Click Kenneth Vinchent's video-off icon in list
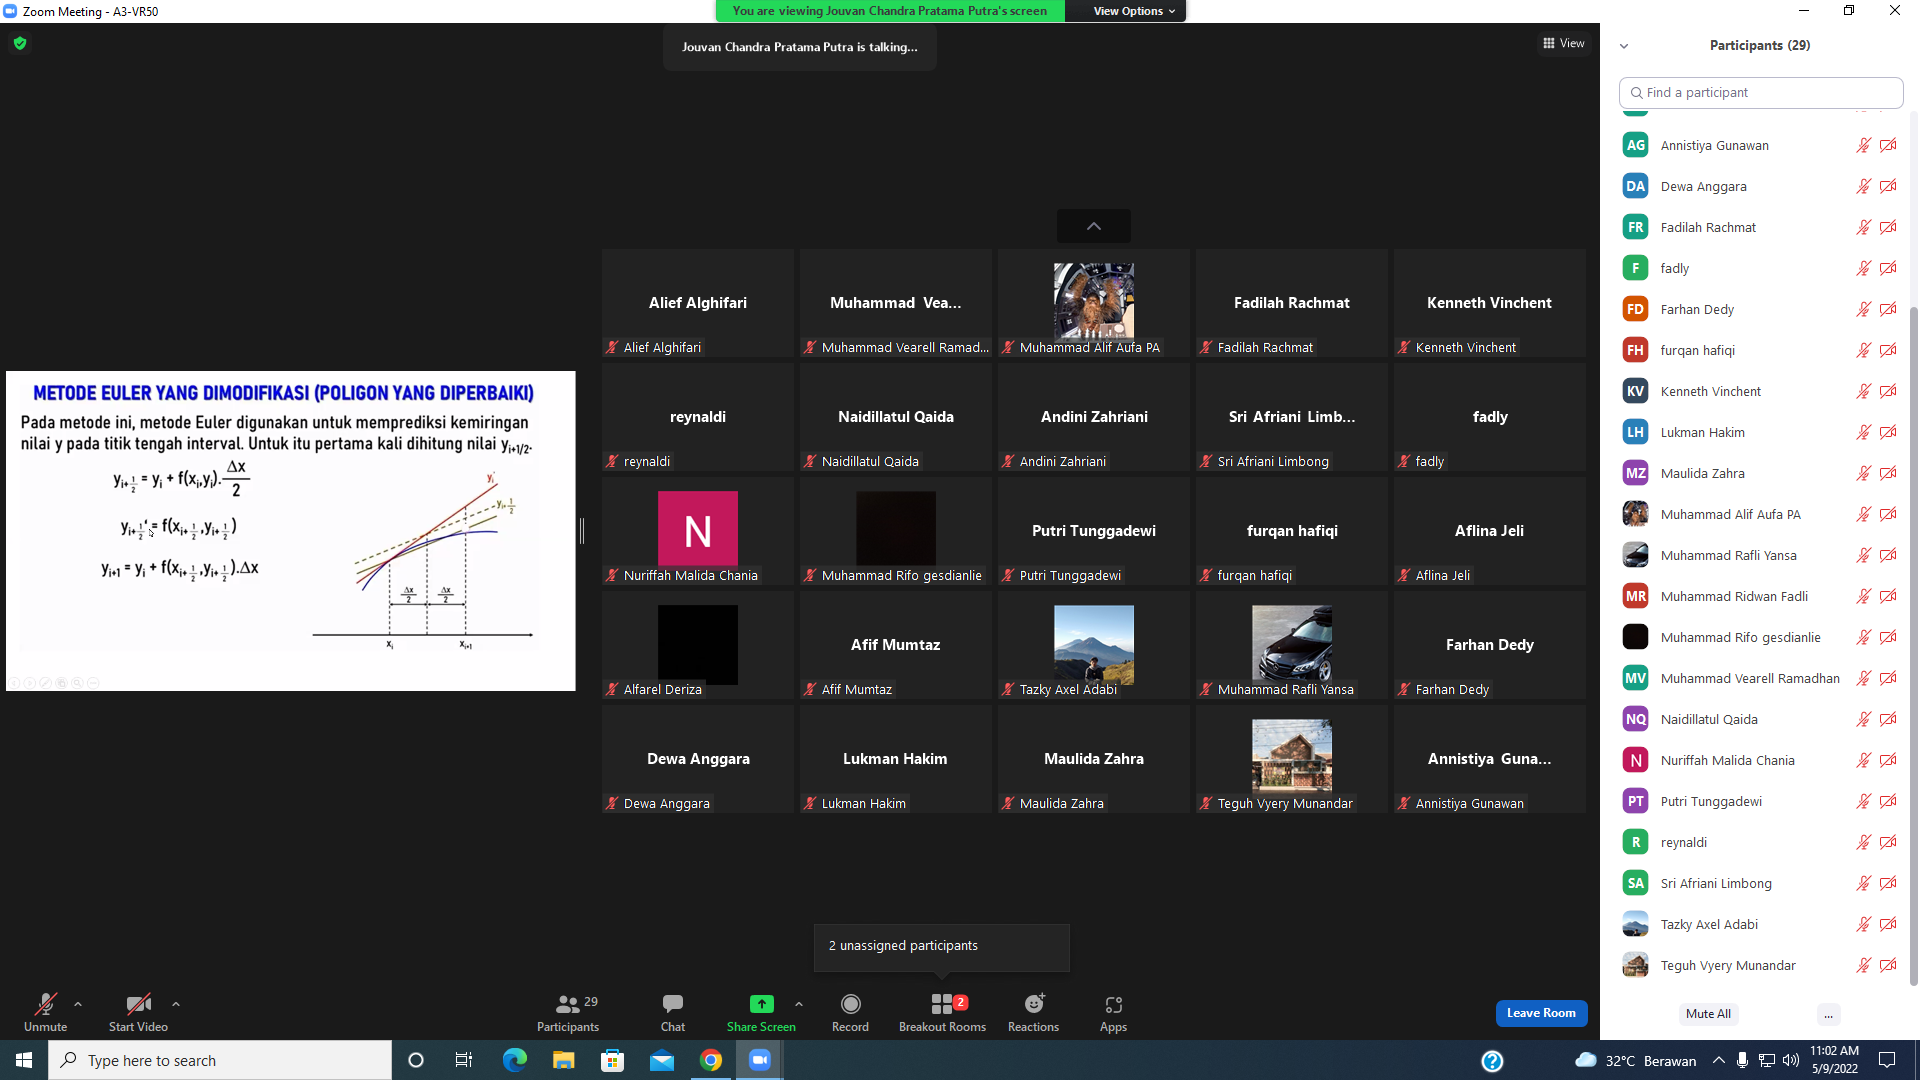Screen dimensions: 1920x1080 (x=1888, y=391)
